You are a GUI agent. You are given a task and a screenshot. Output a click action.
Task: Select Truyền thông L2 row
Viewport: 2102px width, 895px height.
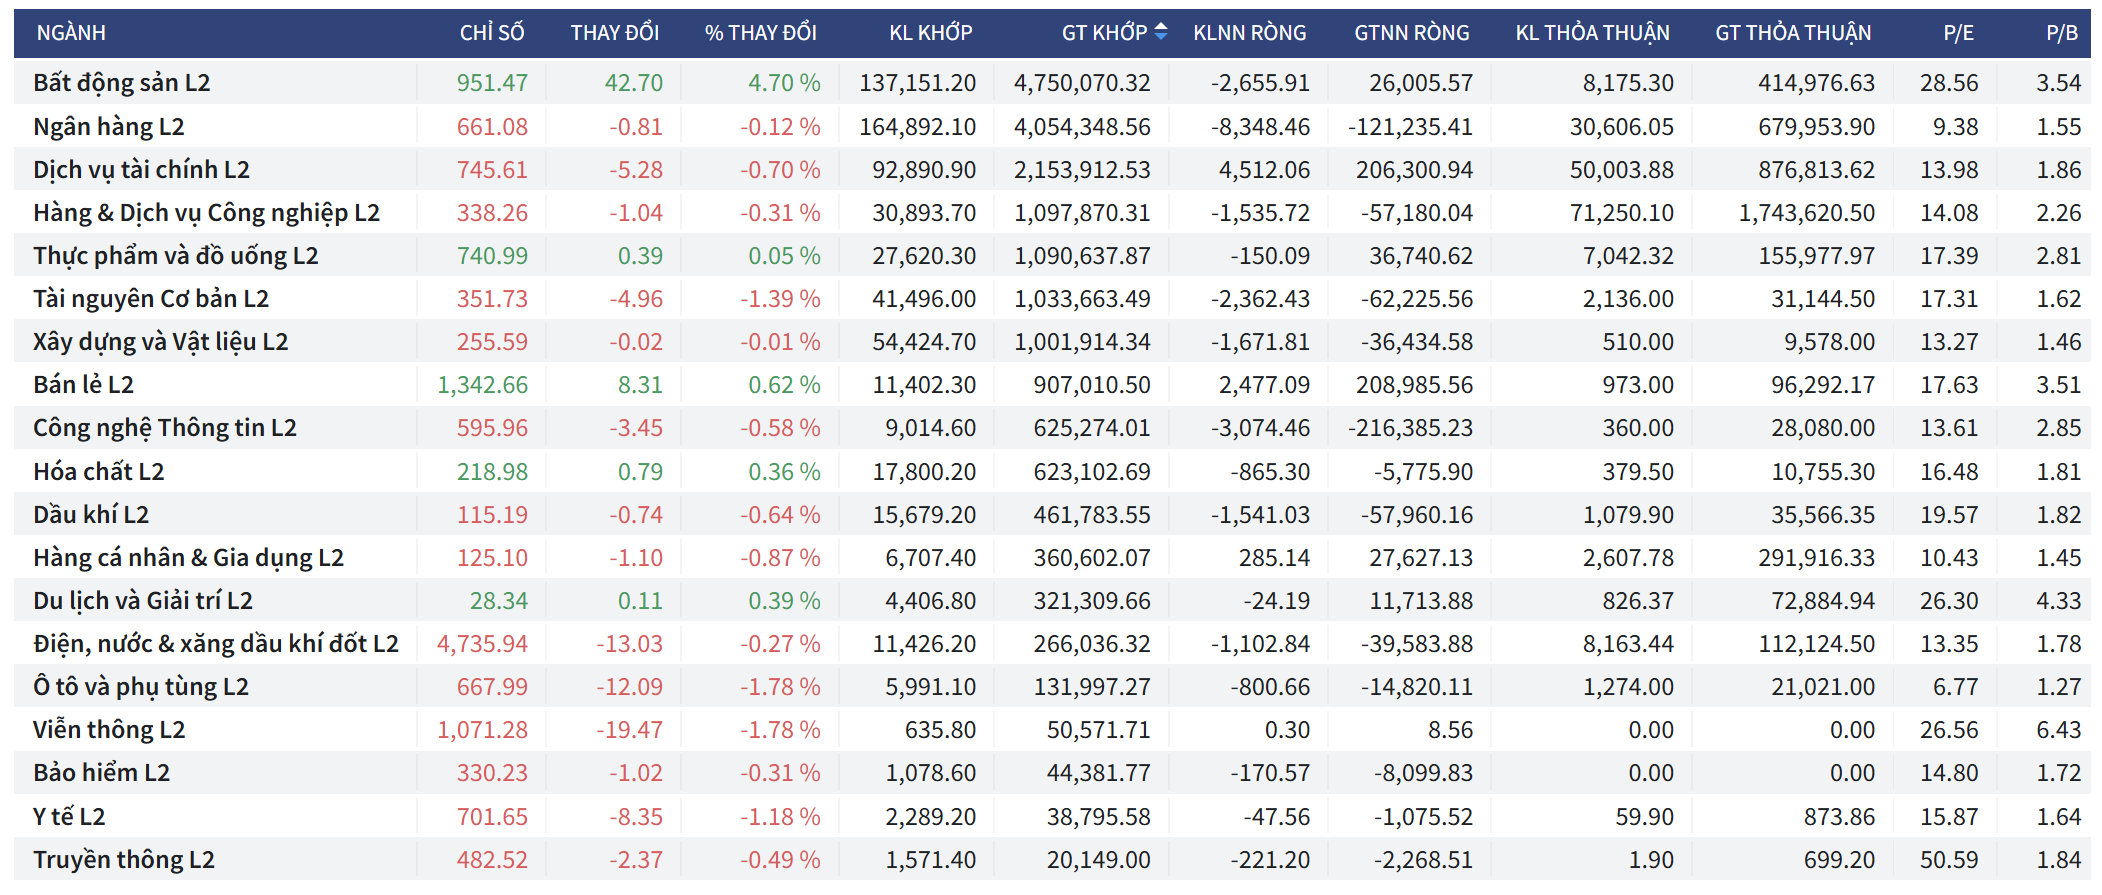click(123, 860)
